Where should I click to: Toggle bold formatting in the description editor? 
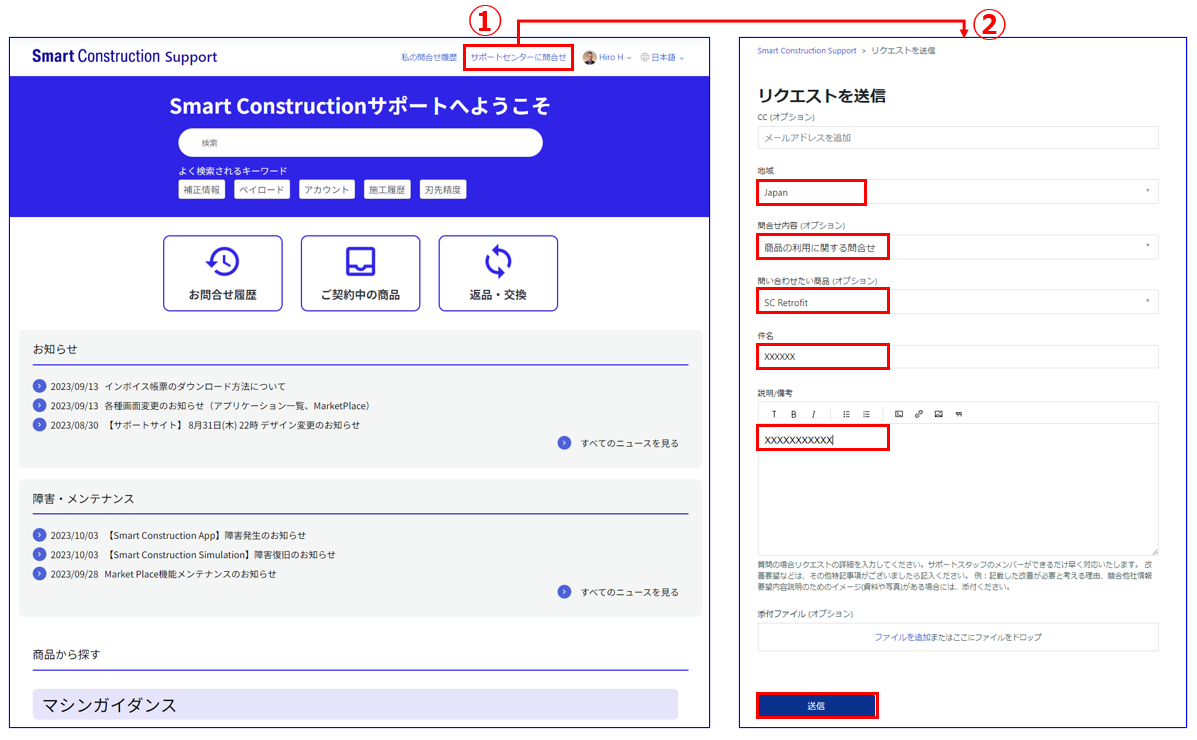(x=793, y=414)
